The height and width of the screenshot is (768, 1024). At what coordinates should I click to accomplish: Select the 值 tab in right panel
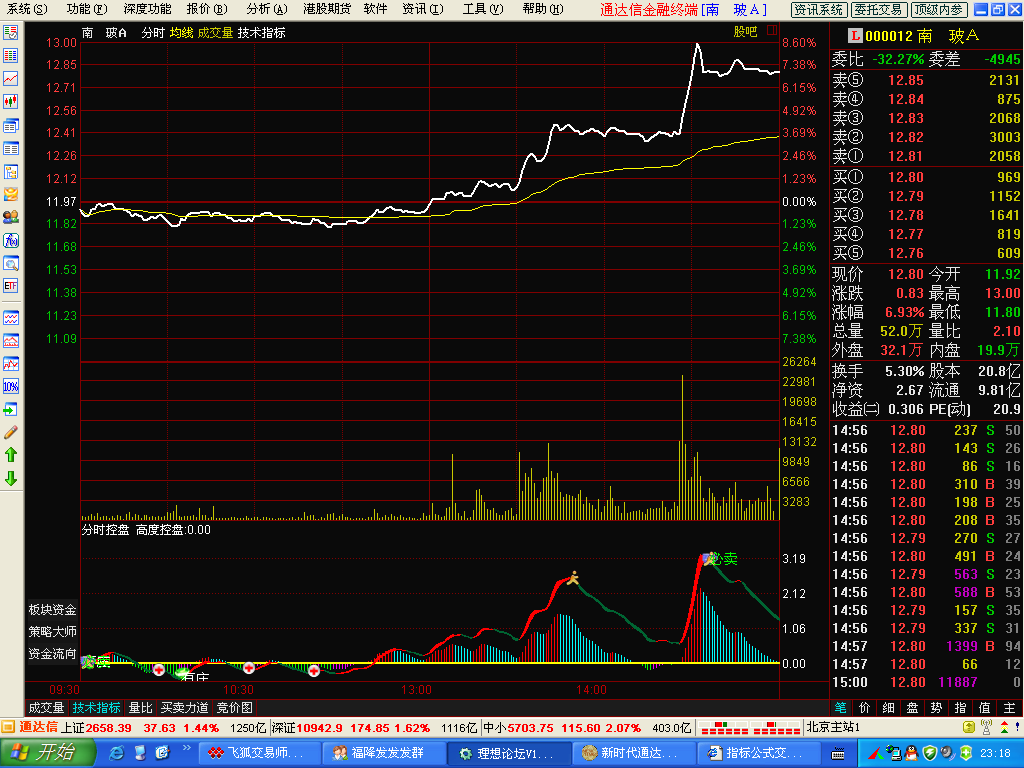pyautogui.click(x=985, y=708)
